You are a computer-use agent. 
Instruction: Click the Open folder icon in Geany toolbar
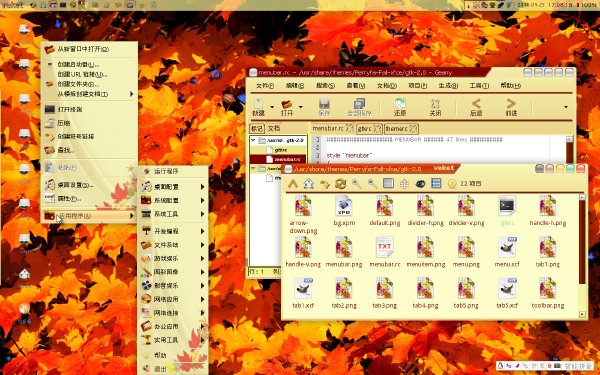(287, 104)
